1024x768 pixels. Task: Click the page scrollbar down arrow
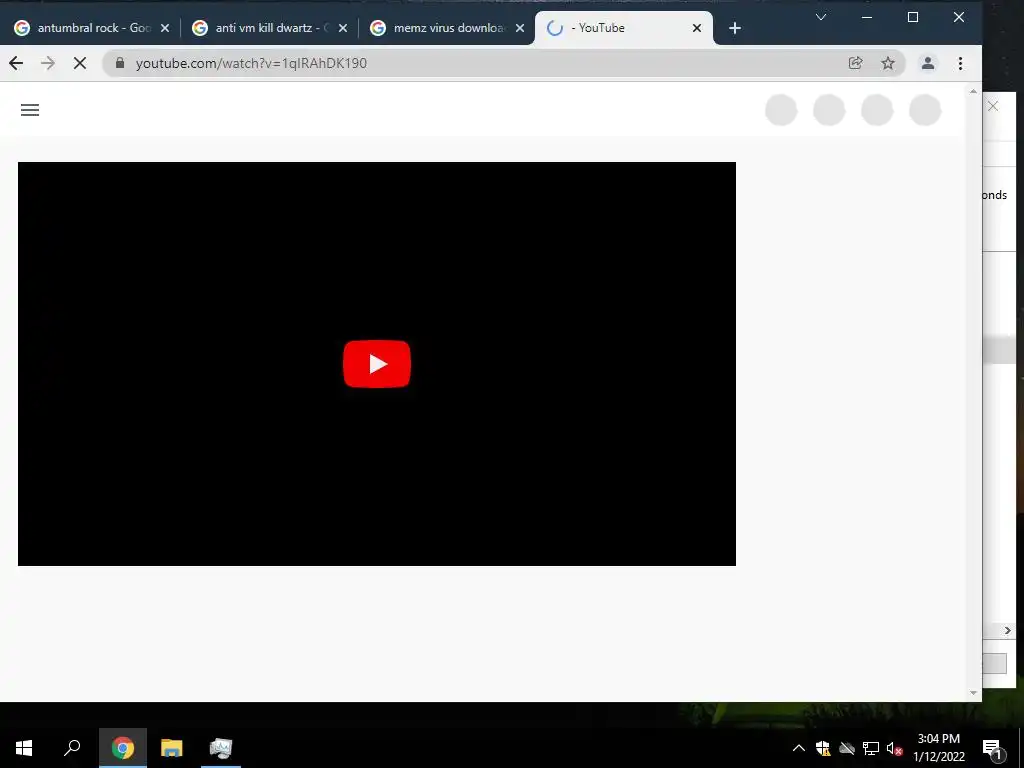coord(973,693)
